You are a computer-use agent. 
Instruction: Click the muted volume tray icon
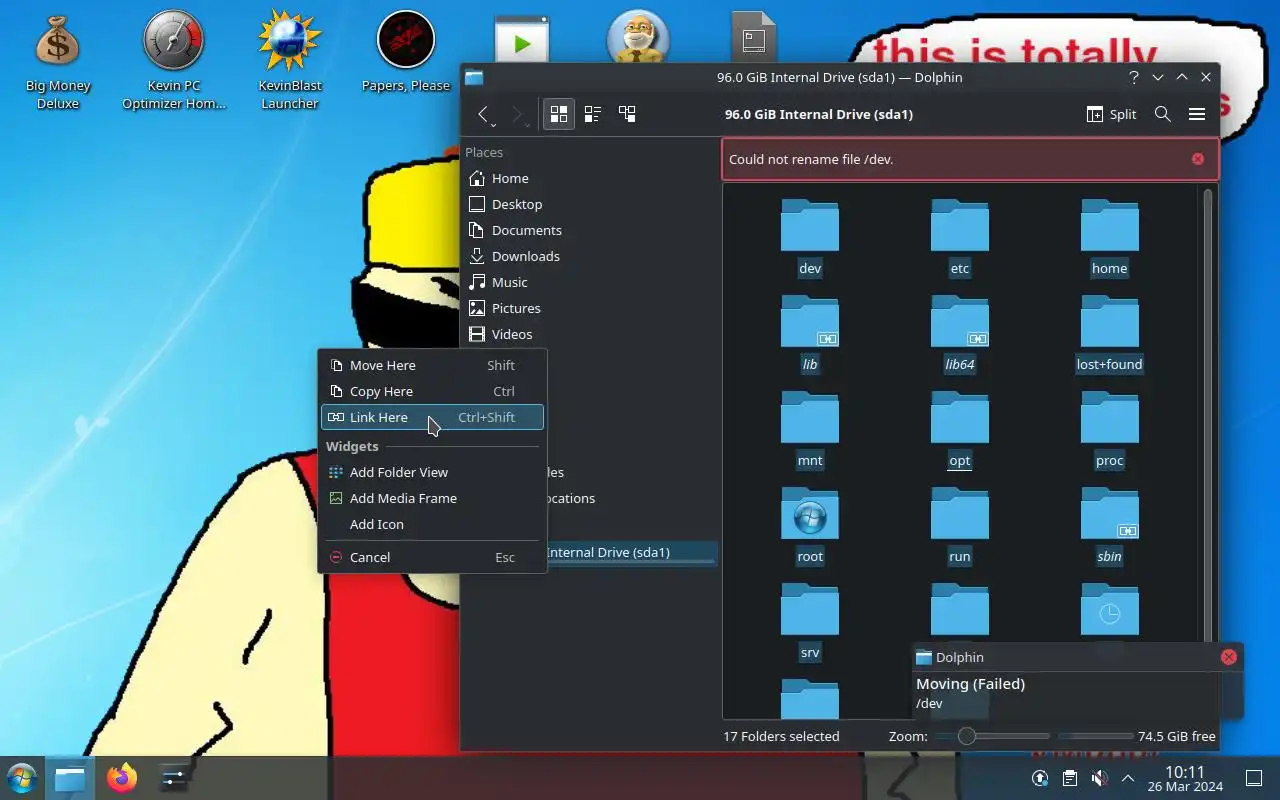(x=1098, y=778)
